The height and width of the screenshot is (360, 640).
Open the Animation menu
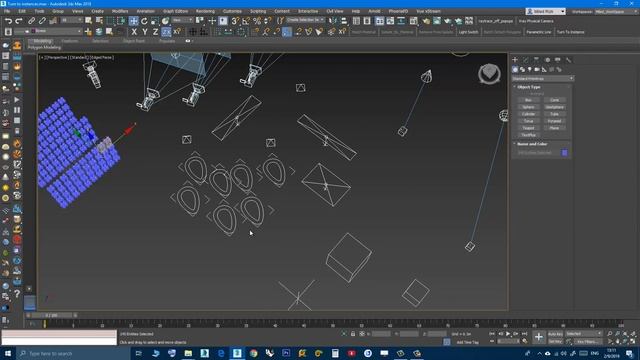click(x=146, y=11)
